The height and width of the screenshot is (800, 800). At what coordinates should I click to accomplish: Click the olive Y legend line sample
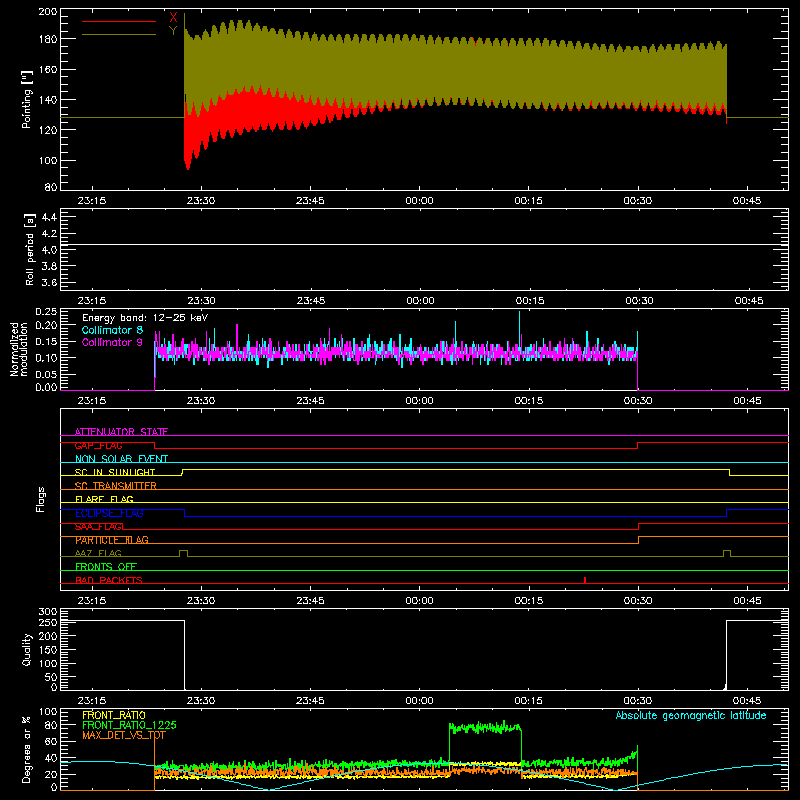click(119, 35)
